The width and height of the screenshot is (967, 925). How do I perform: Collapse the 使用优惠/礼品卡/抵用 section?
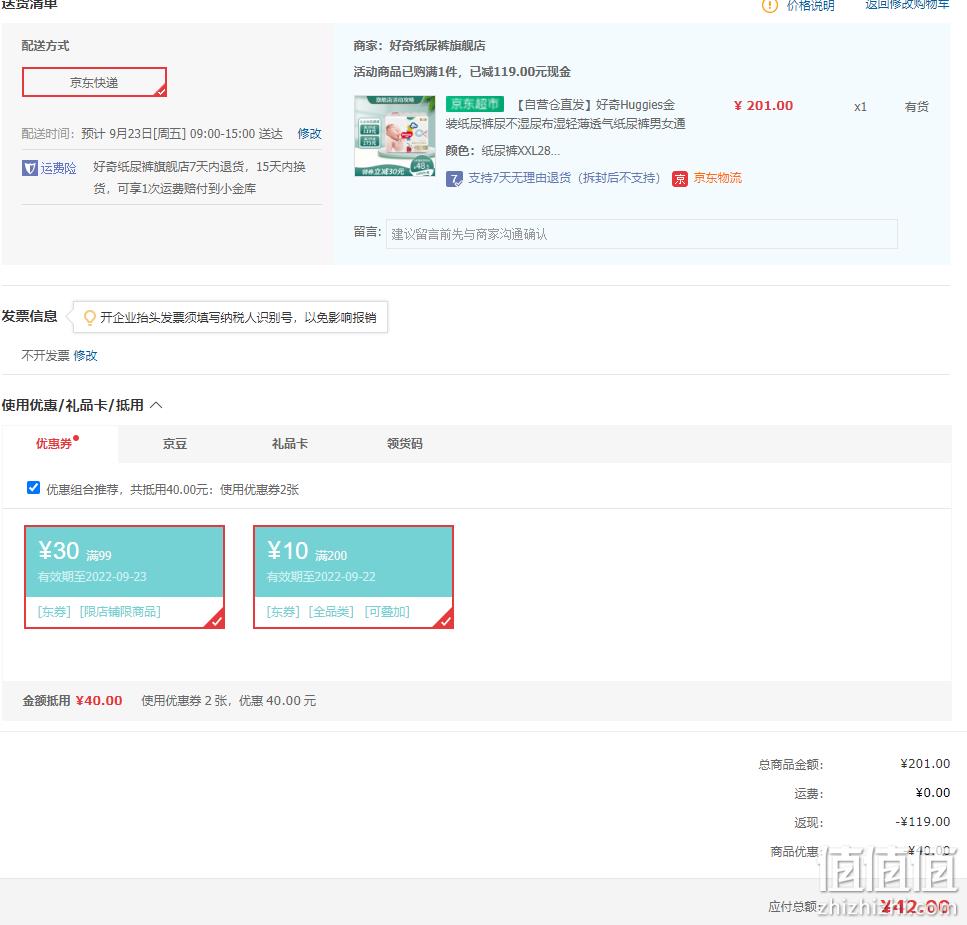tap(157, 405)
